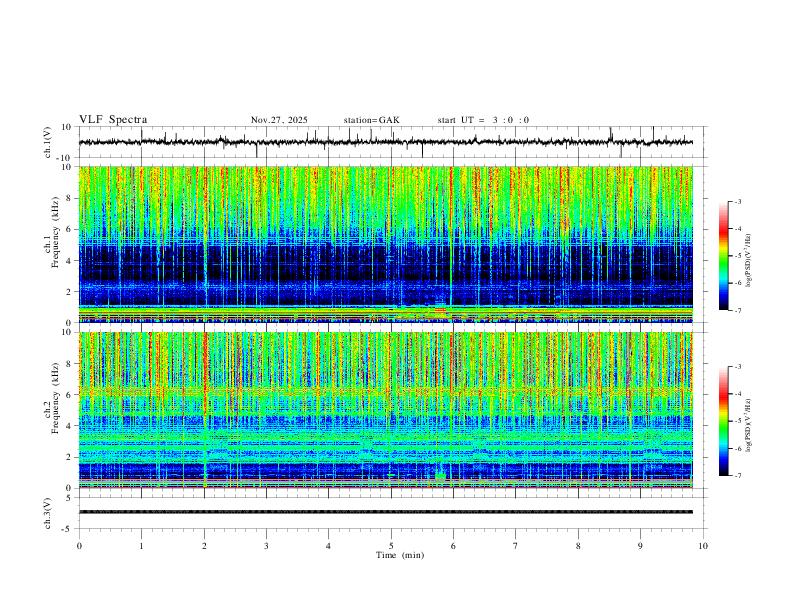Click the ch.3 black signal band
Image resolution: width=792 pixels, height=612 pixels.
[x=386, y=512]
